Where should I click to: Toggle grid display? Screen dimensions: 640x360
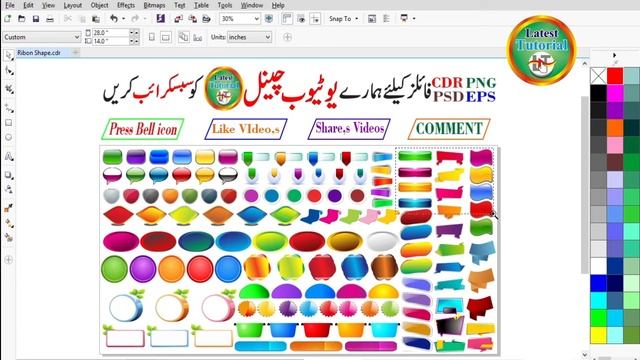[301, 19]
